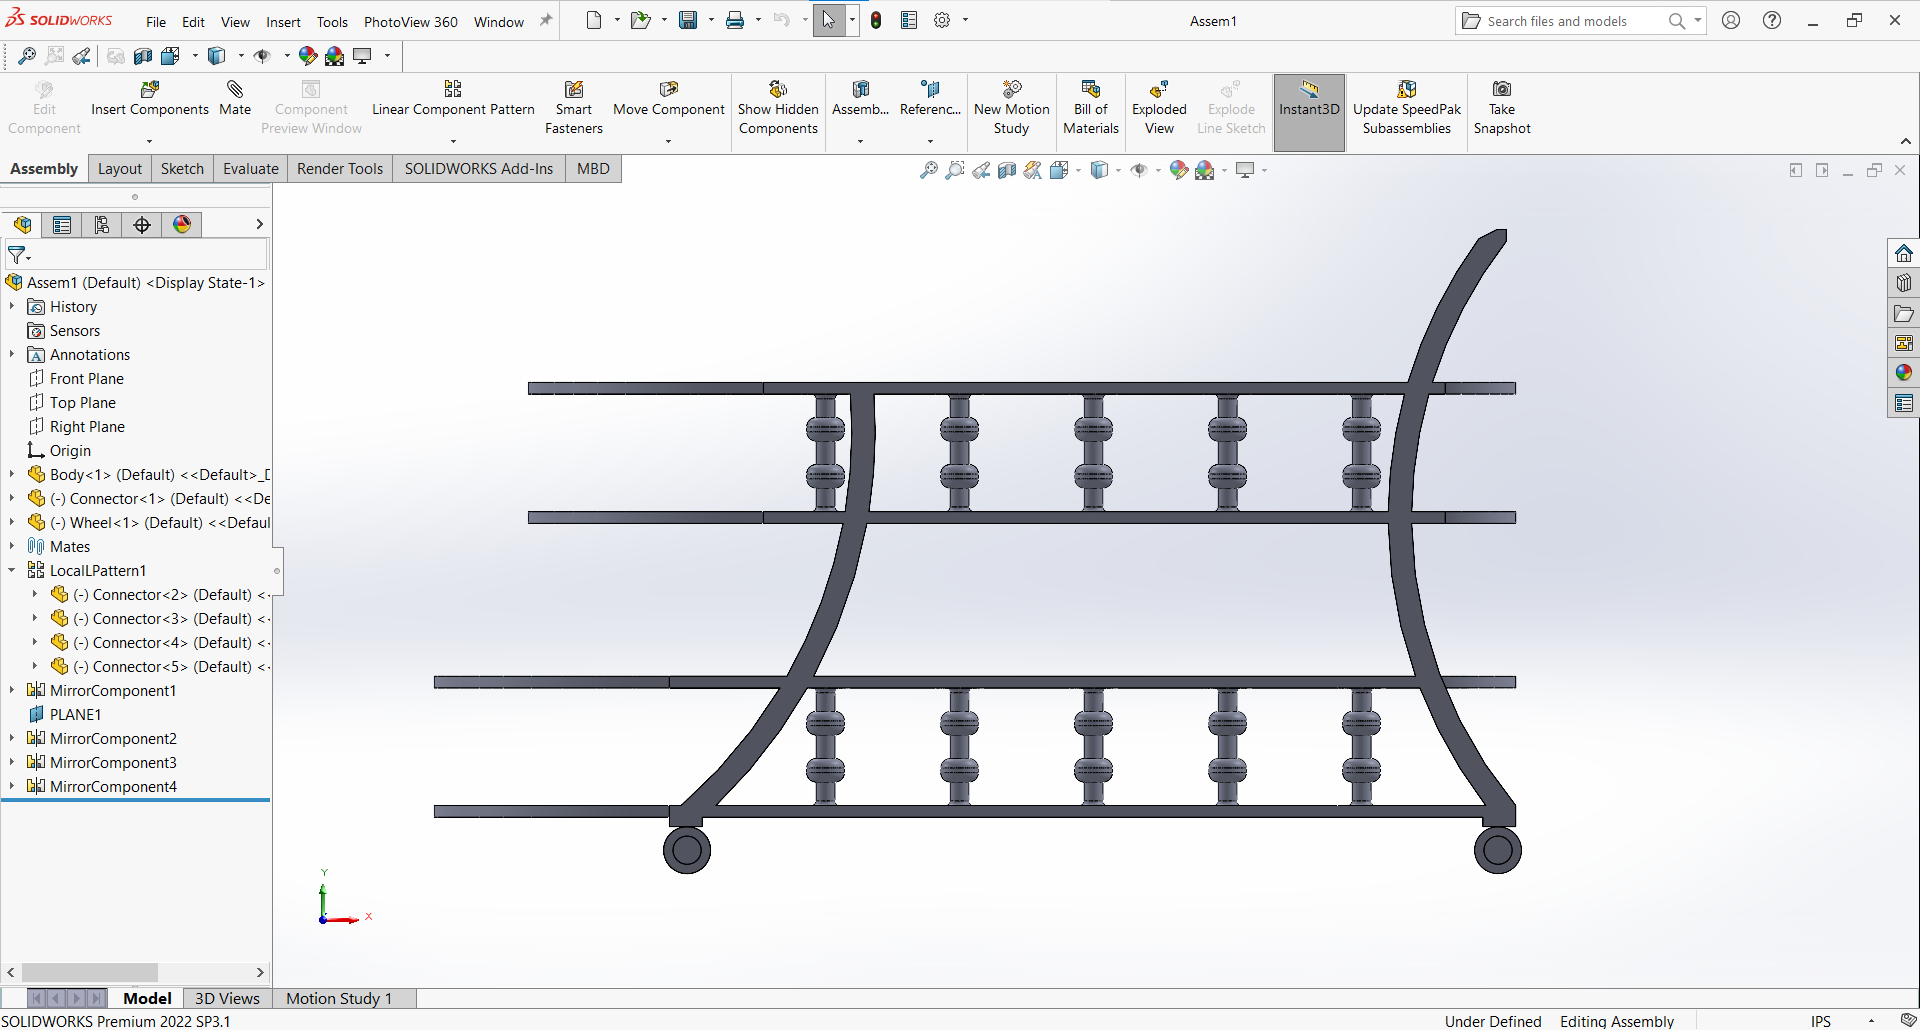Switch to the 3D Views tab
This screenshot has height=1030, width=1920.
[227, 998]
